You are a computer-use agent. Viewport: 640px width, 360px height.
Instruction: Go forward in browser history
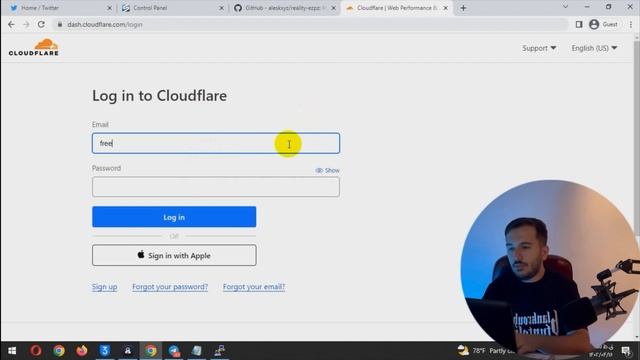pyautogui.click(x=26, y=24)
